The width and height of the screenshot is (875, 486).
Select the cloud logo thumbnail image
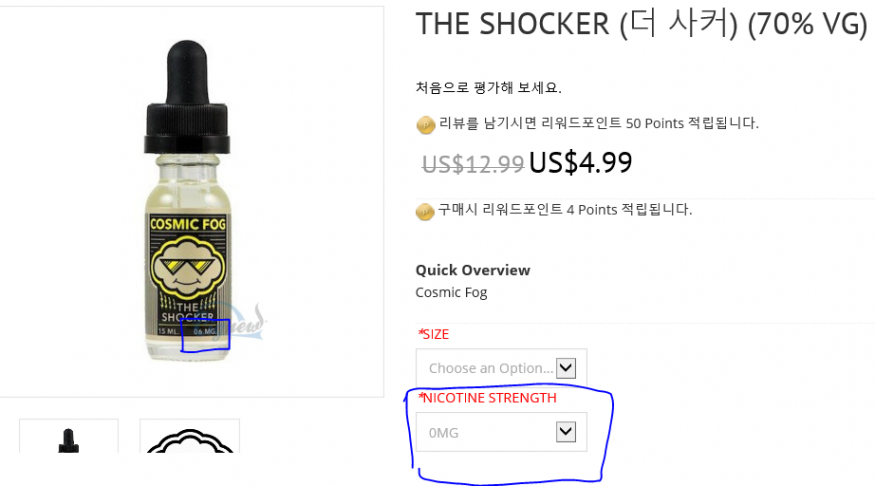pyautogui.click(x=190, y=436)
